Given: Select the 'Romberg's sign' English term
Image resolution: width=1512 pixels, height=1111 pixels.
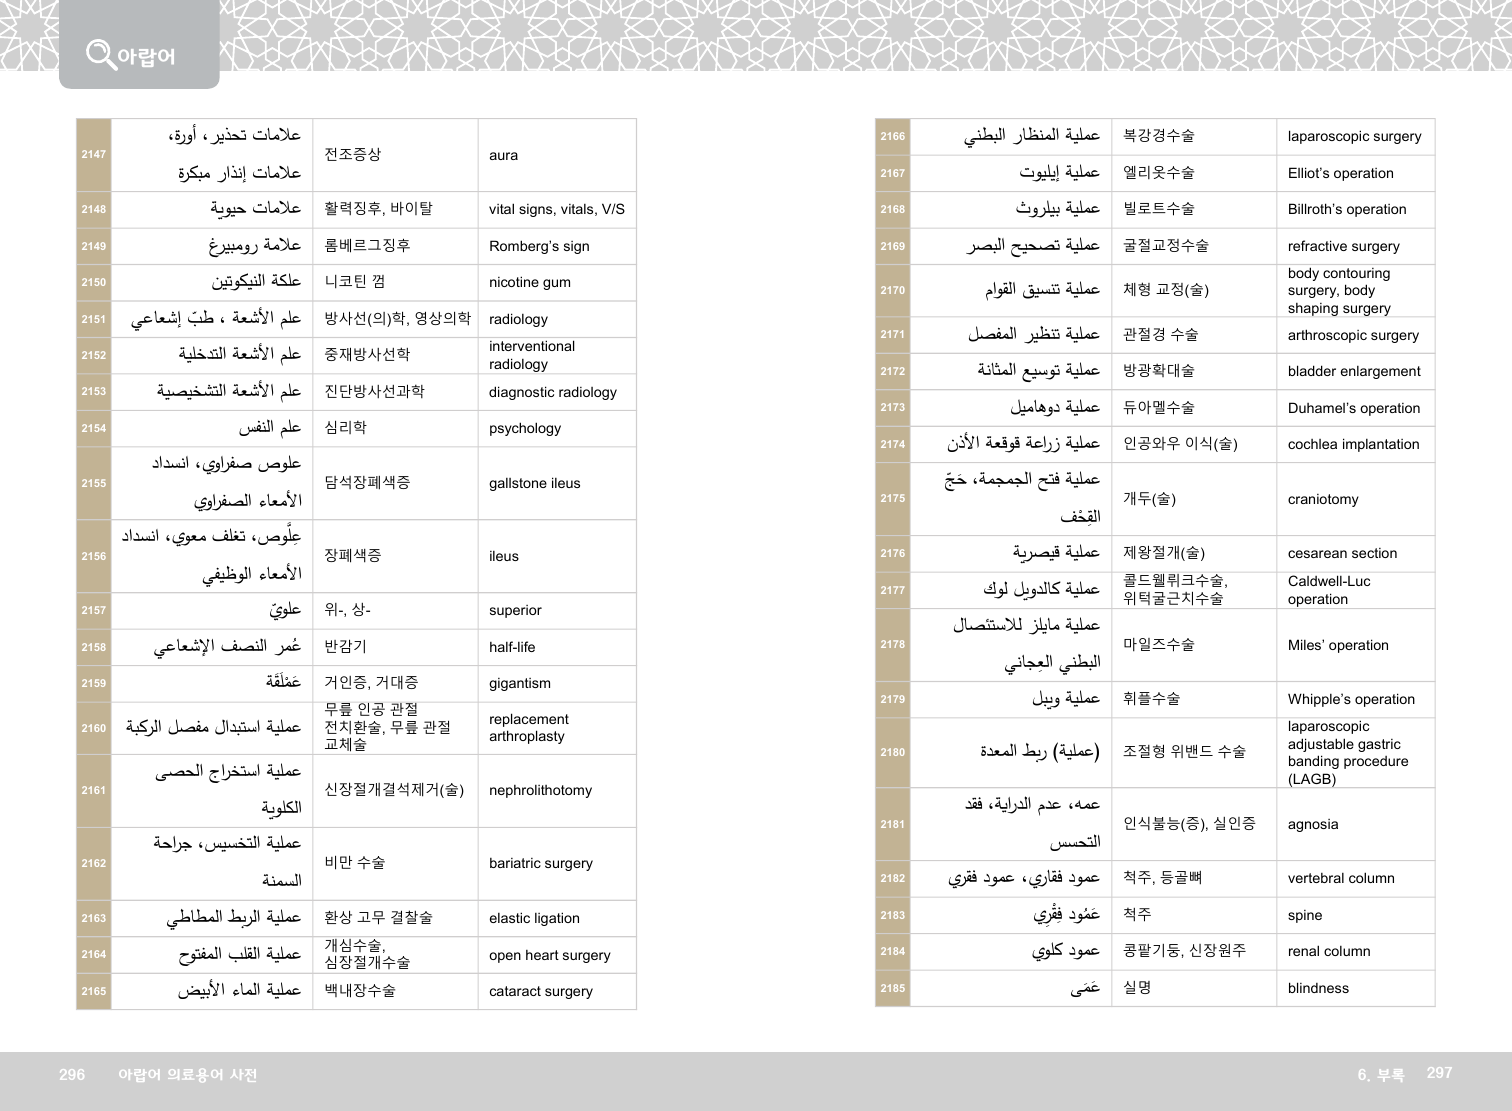Looking at the screenshot, I should pos(539,246).
